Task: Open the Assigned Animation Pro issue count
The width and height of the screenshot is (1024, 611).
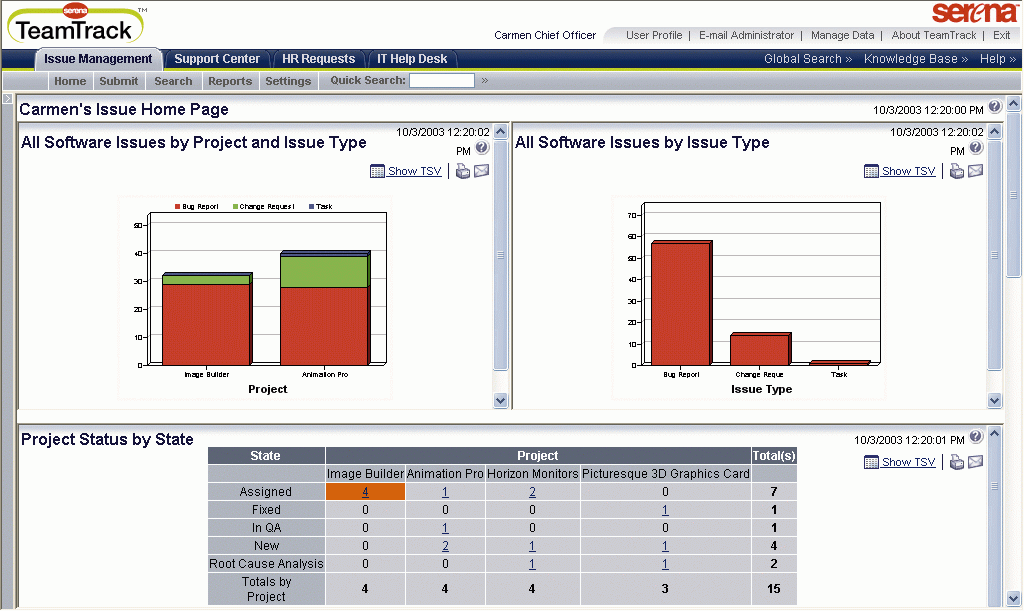Action: [x=445, y=492]
